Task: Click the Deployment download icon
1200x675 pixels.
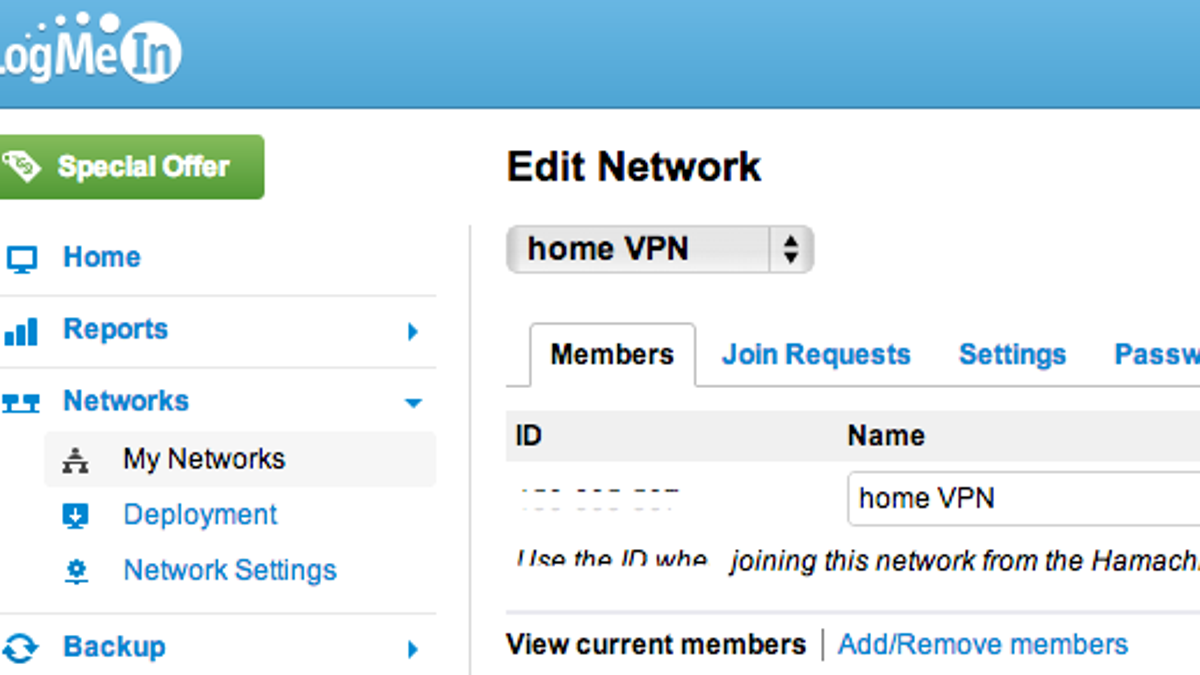Action: (x=75, y=516)
